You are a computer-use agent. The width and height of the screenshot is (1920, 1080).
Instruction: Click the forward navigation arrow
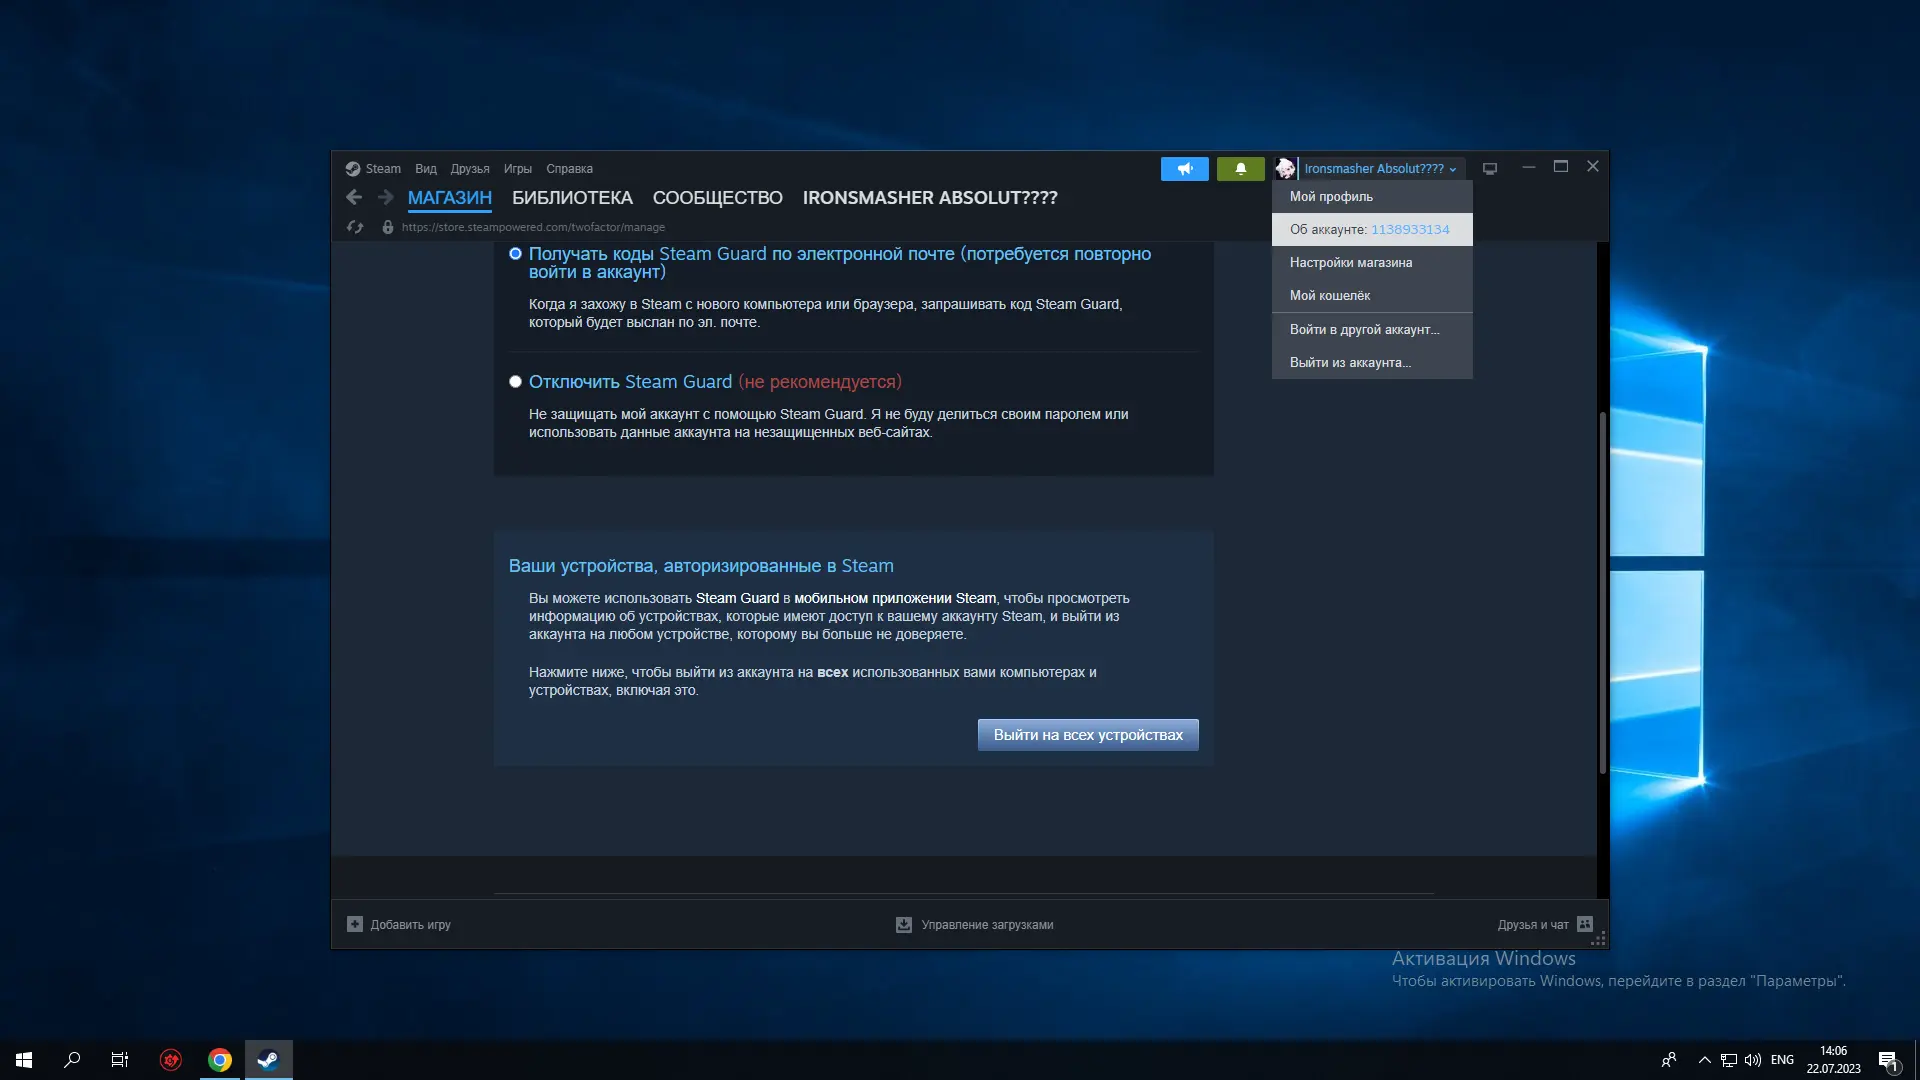(x=385, y=198)
